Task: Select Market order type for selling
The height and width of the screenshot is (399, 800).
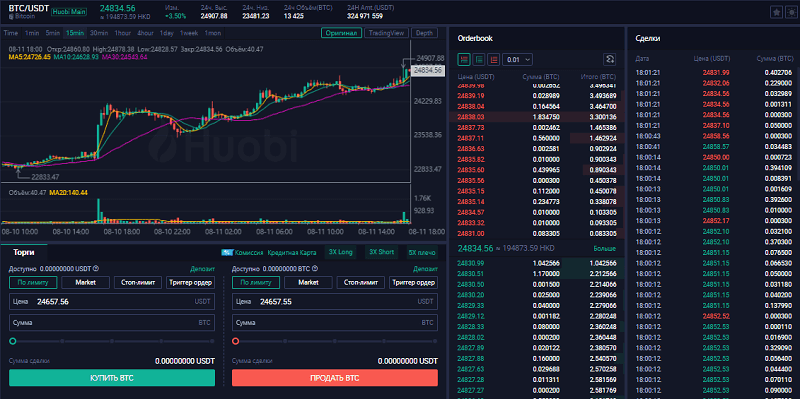Action: (308, 282)
